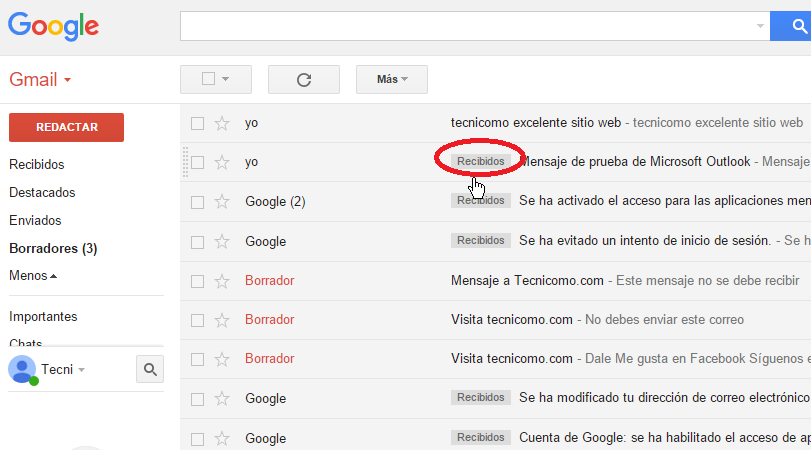This screenshot has height=450, width=811.
Task: Check the 'Se ha modificado tu dirección' email
Action: pos(197,399)
